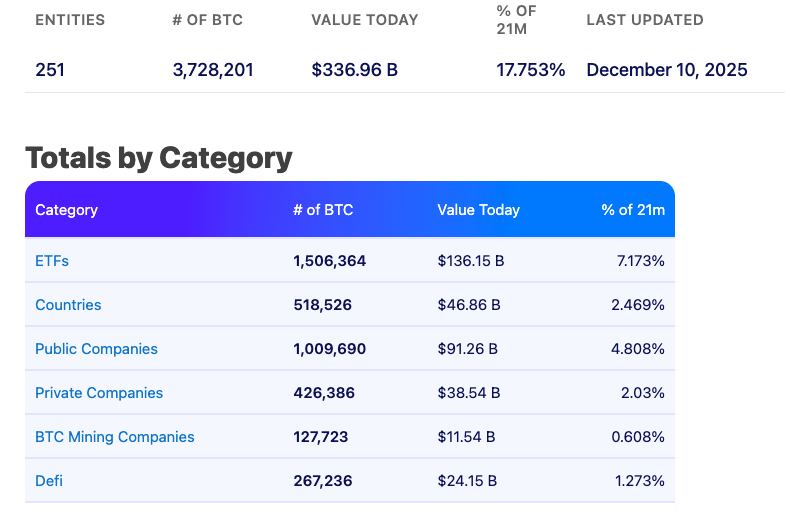Click the $336.96 B total value

(355, 70)
